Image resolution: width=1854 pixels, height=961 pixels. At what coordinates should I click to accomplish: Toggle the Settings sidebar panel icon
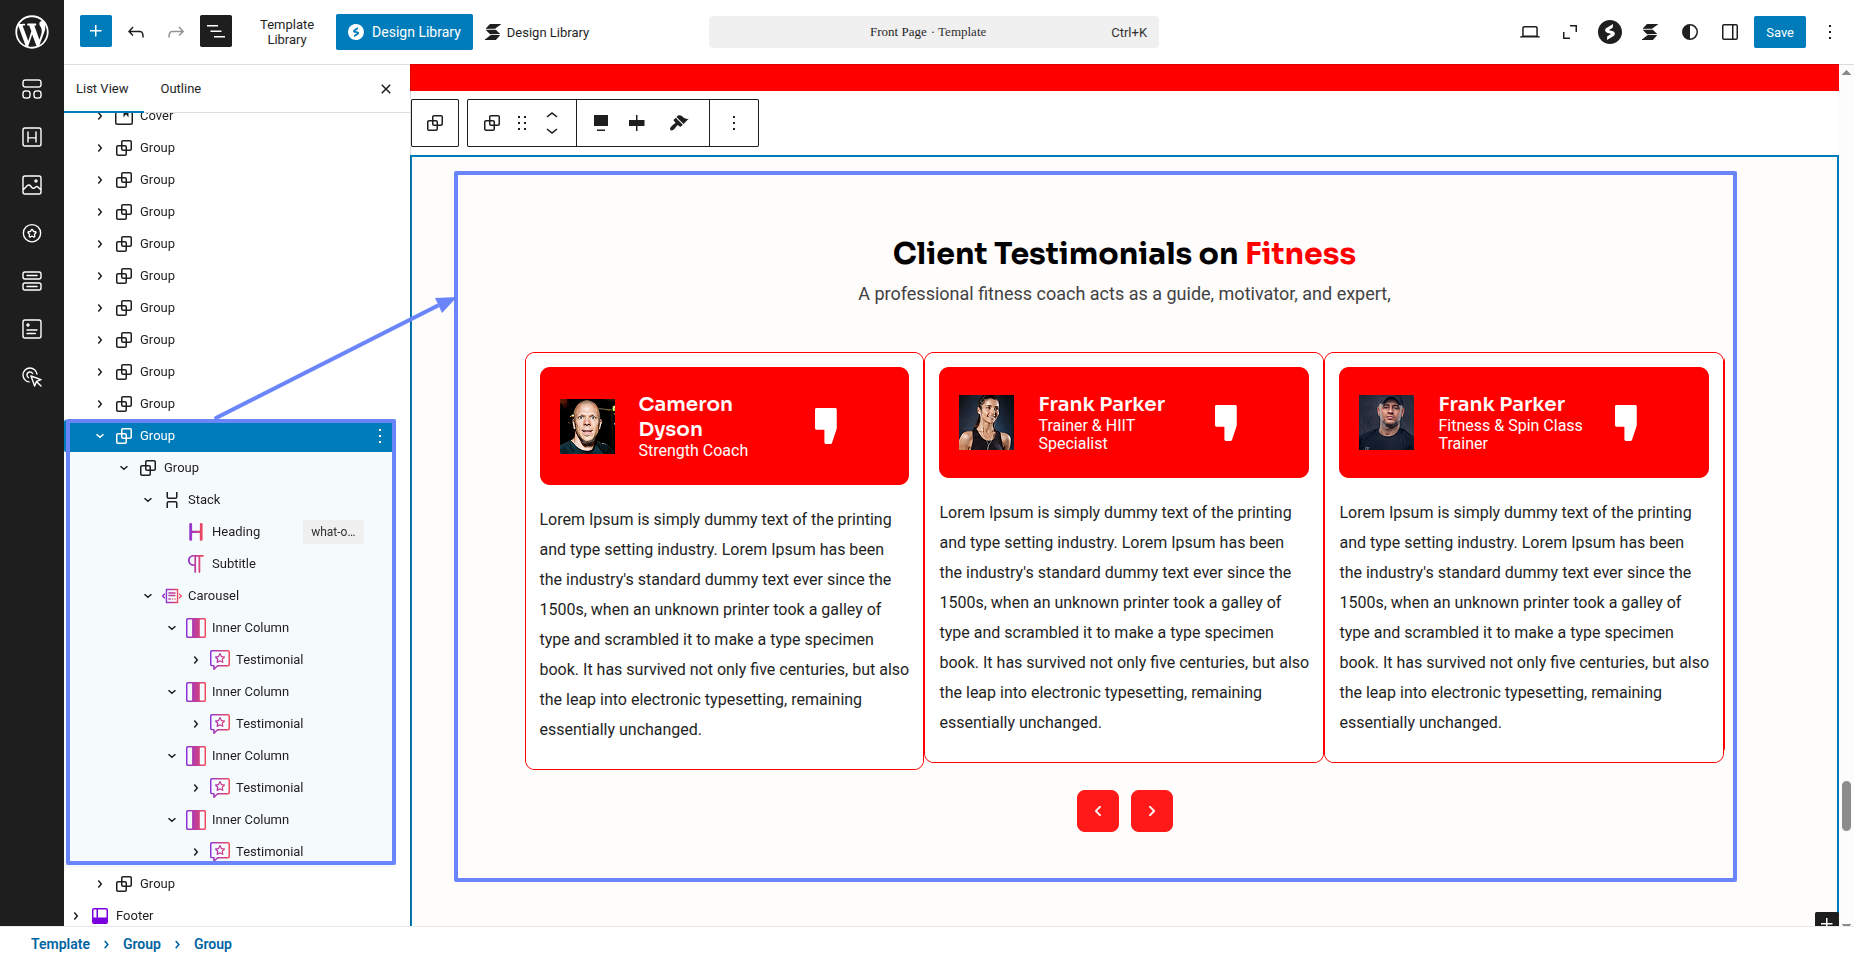click(1729, 32)
